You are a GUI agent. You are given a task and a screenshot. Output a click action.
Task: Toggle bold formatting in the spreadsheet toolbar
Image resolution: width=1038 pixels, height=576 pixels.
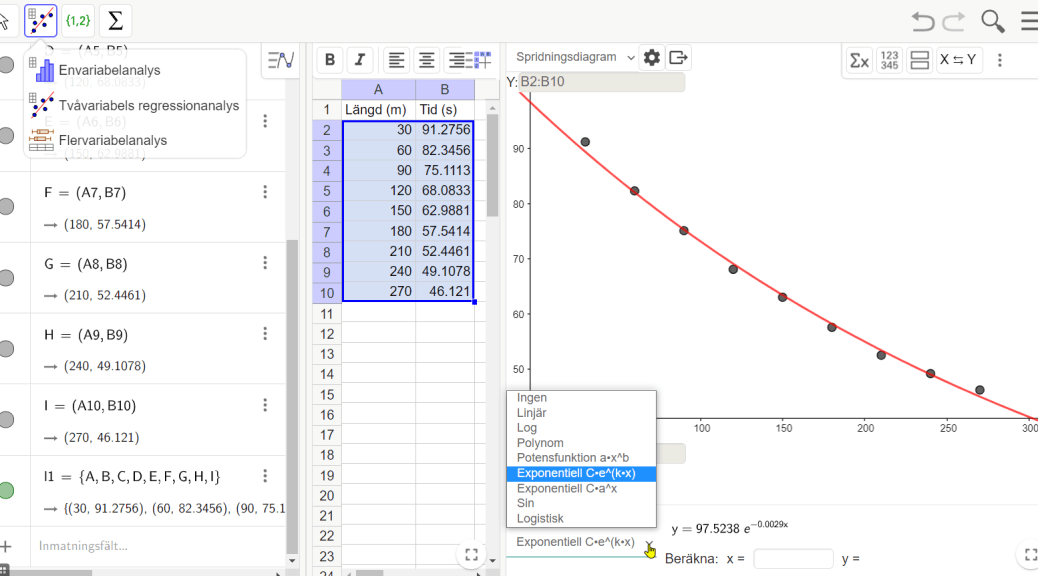(x=330, y=60)
